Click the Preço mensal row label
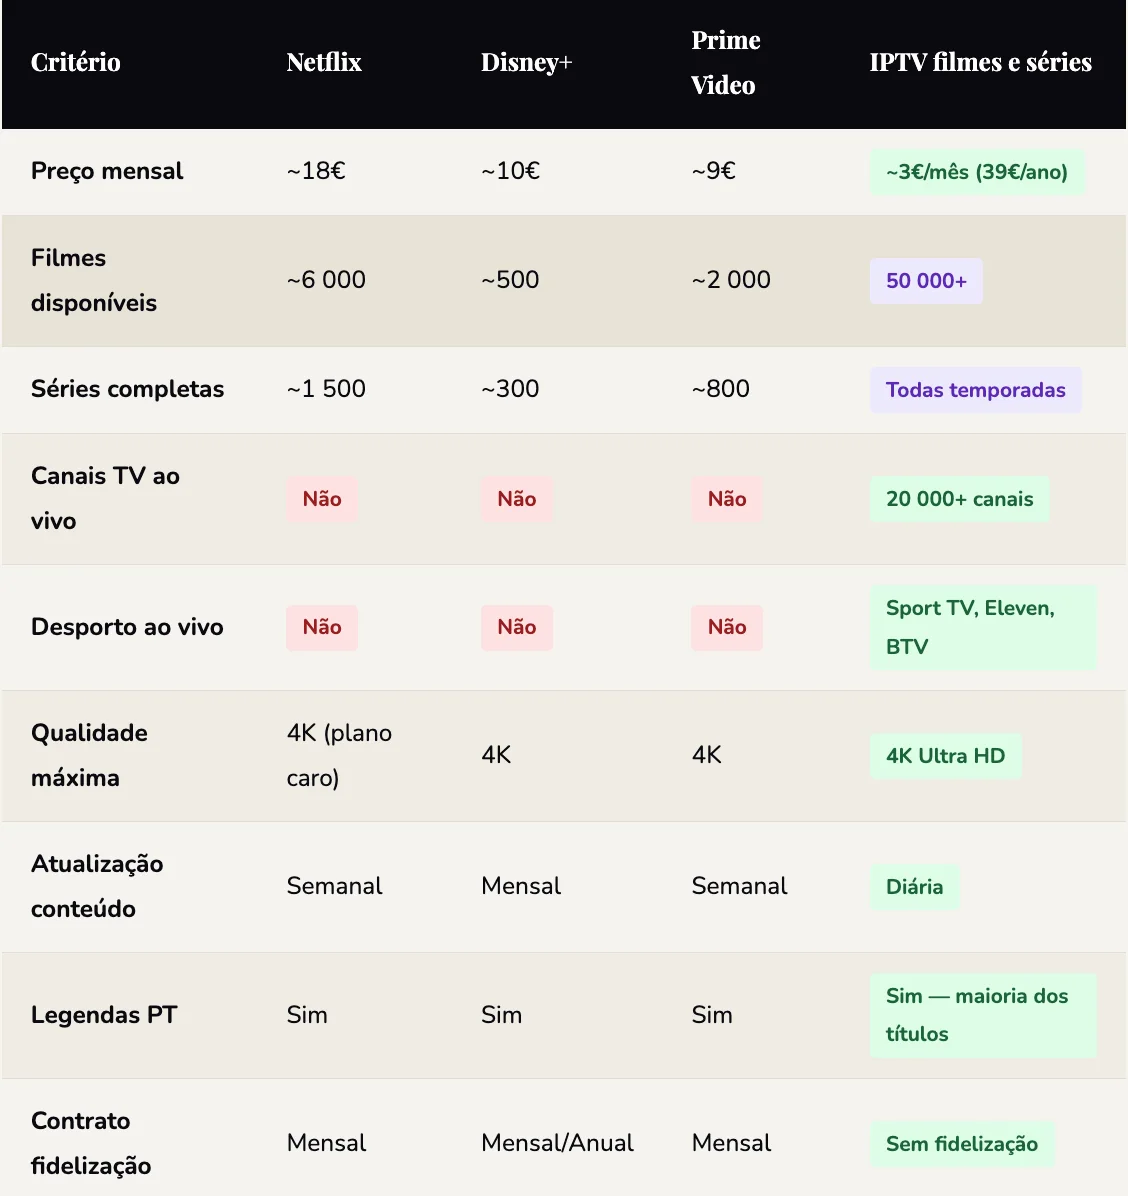 [107, 171]
